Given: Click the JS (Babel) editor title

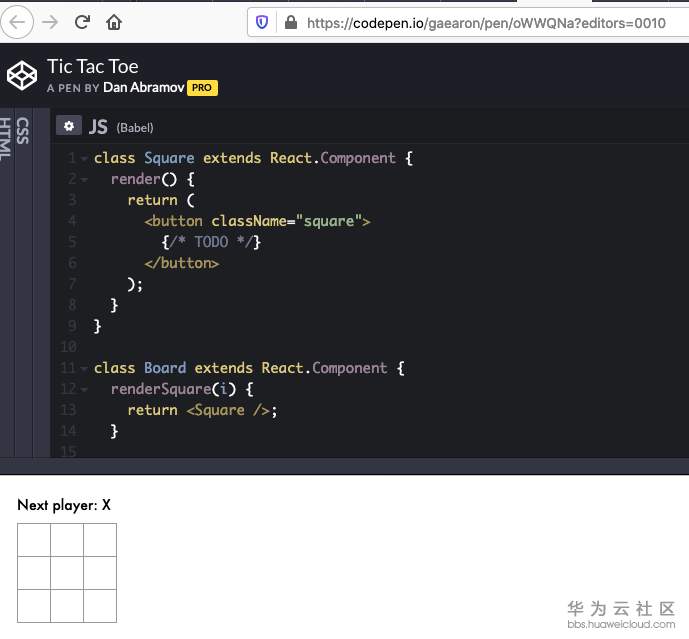Looking at the screenshot, I should click(x=121, y=127).
